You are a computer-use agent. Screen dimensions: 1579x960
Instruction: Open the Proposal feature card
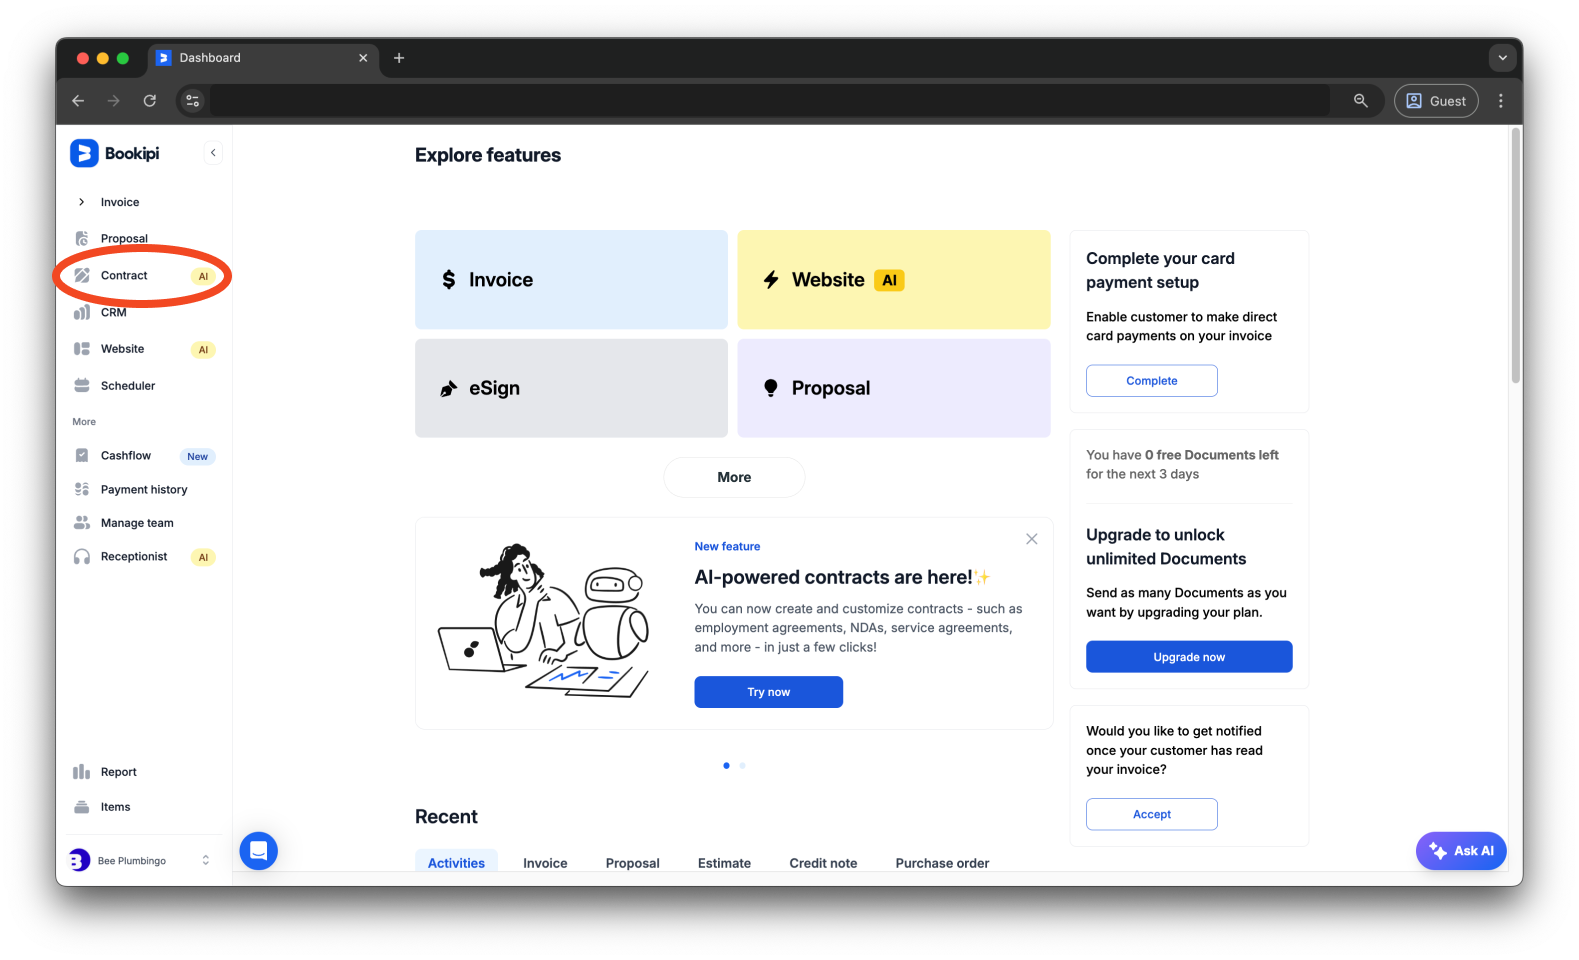(x=894, y=388)
